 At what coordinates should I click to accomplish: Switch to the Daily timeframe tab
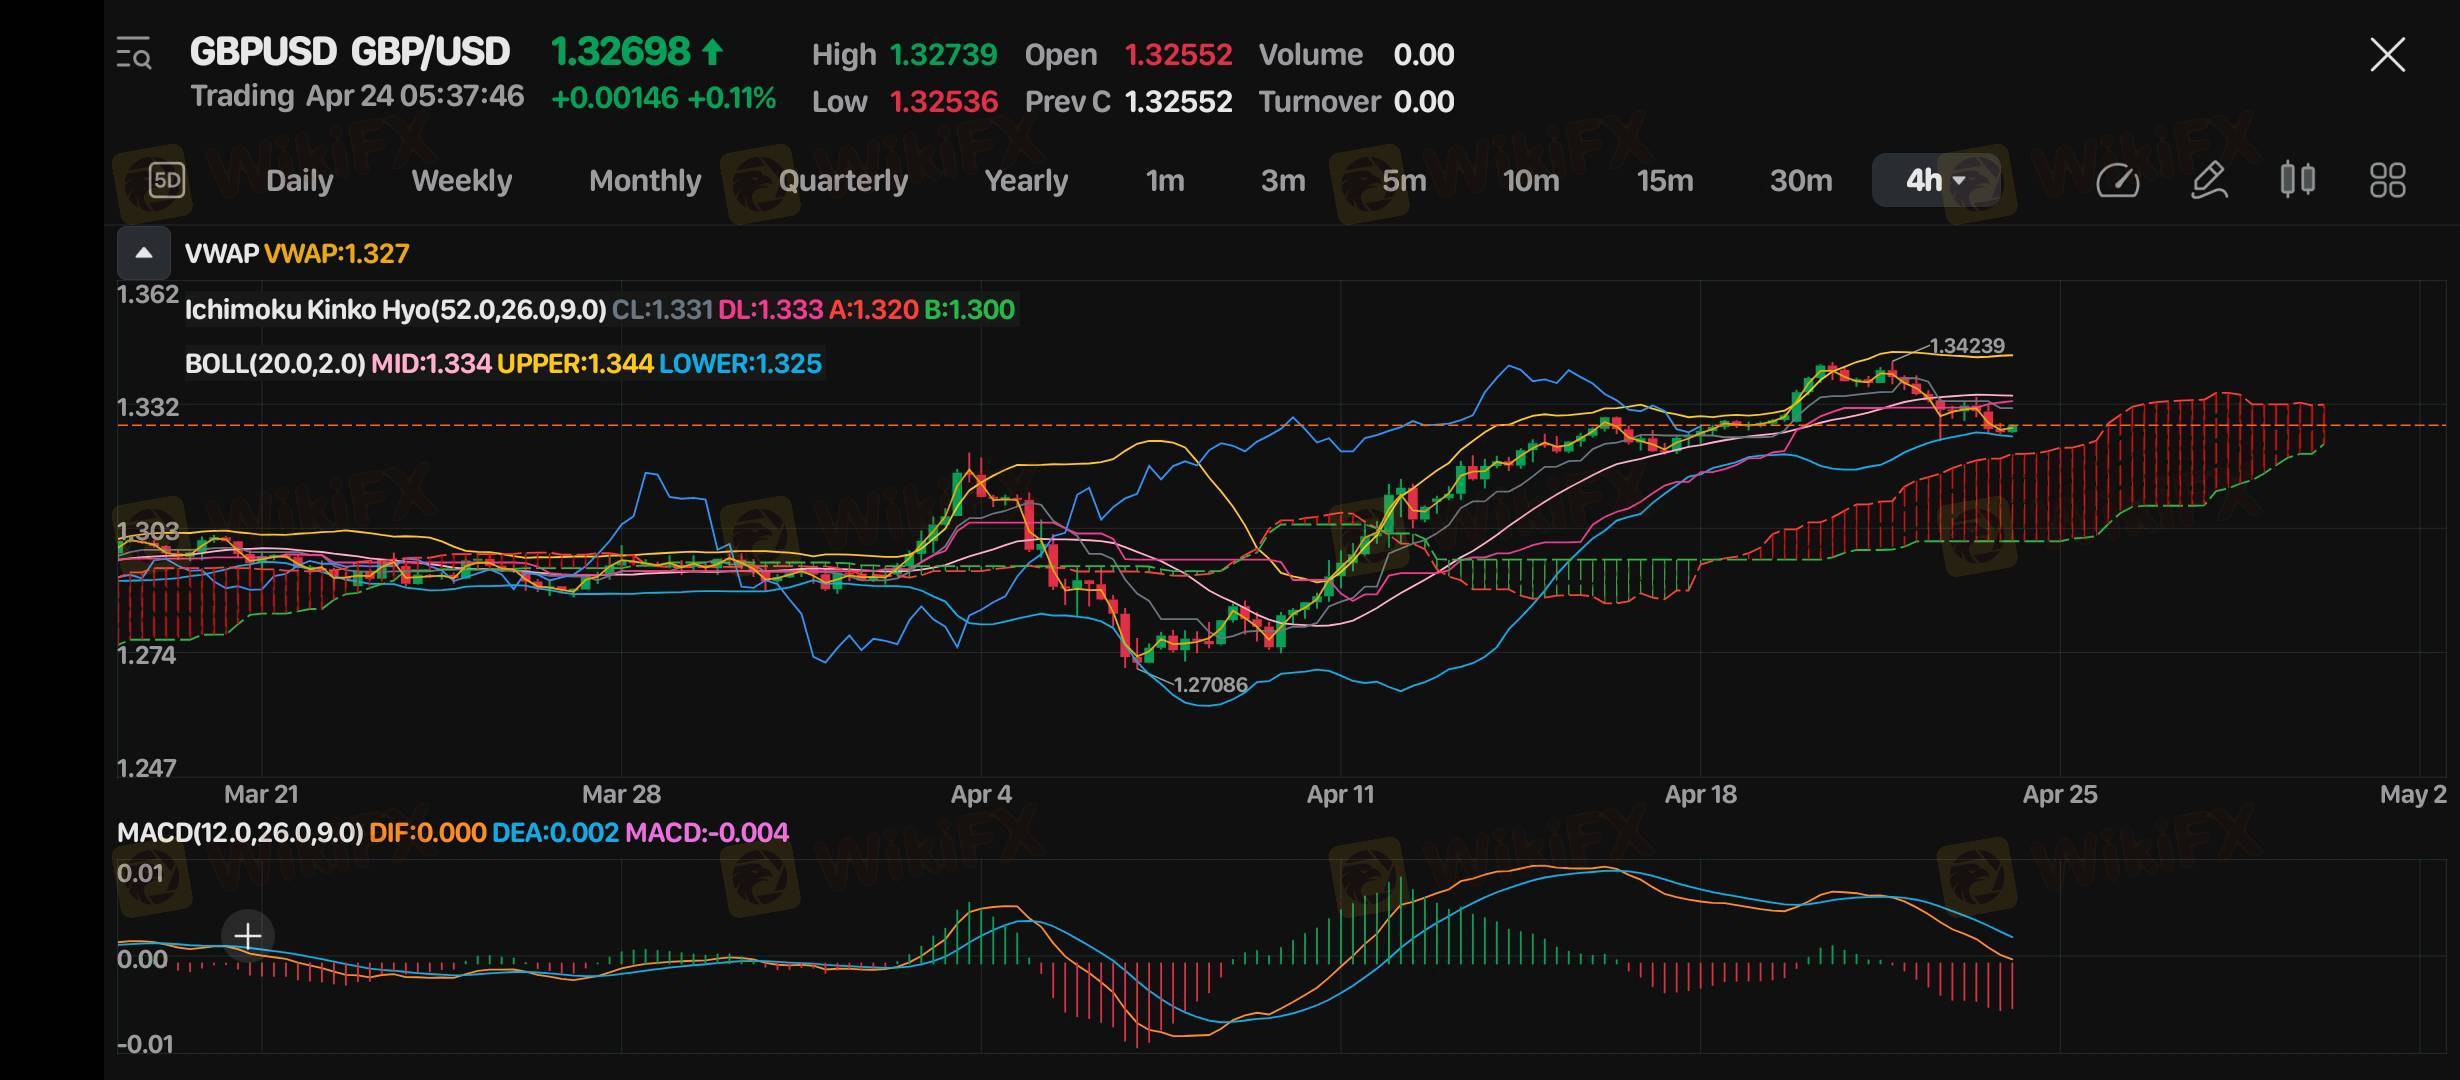[x=299, y=181]
